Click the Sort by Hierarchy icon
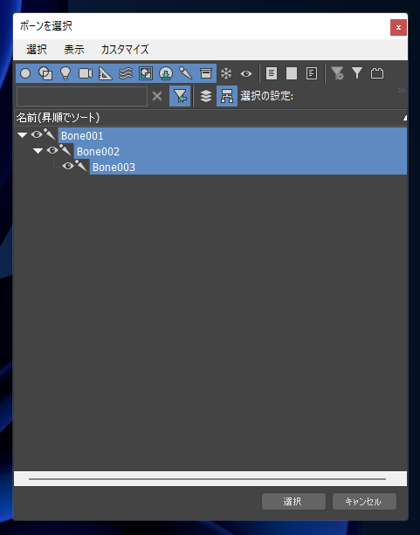The height and width of the screenshot is (535, 420). point(227,96)
